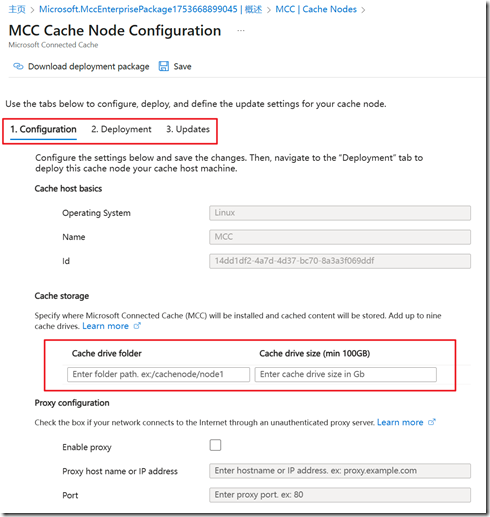Click the proxy Port input field
490x517 pixels.
(340, 495)
